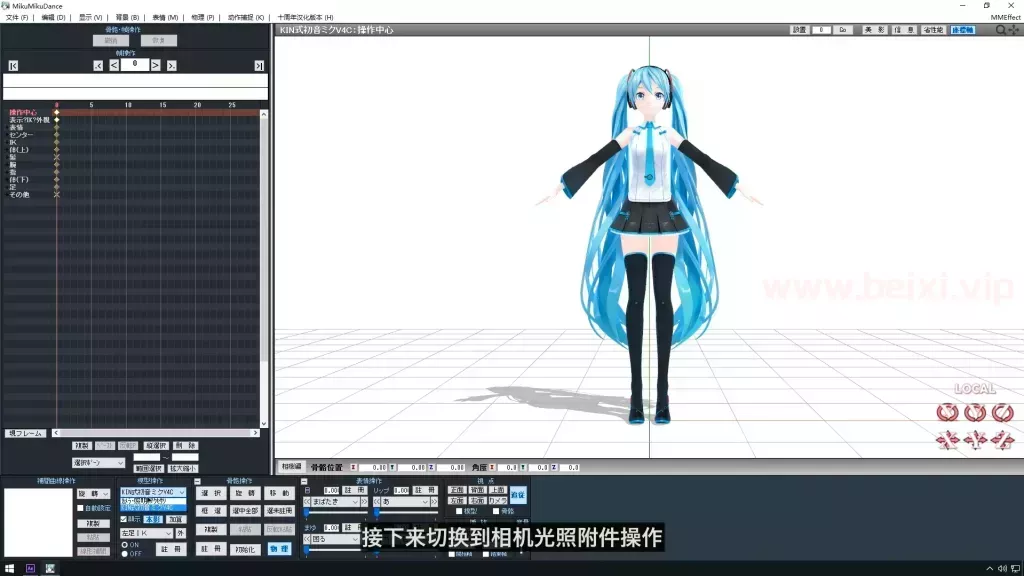Click the first LOCAL rotation gizmo icon

point(948,413)
